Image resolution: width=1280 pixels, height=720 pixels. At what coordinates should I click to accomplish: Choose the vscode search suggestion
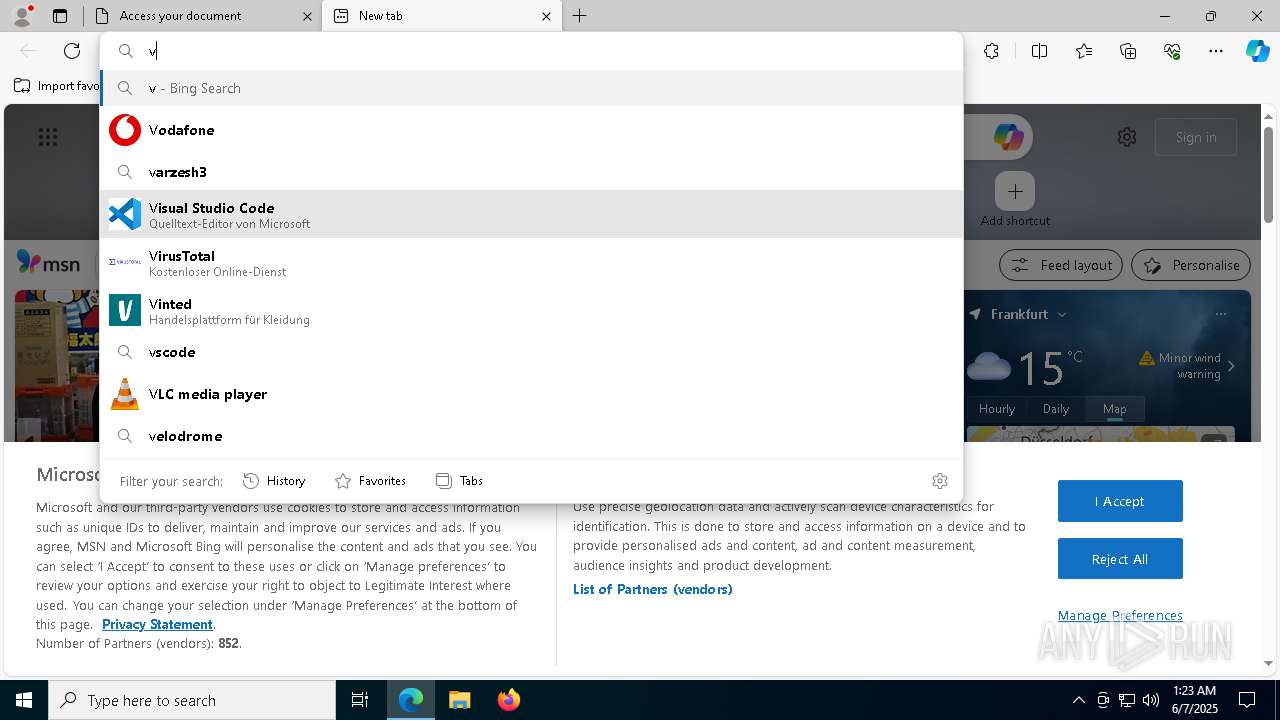pos(531,352)
